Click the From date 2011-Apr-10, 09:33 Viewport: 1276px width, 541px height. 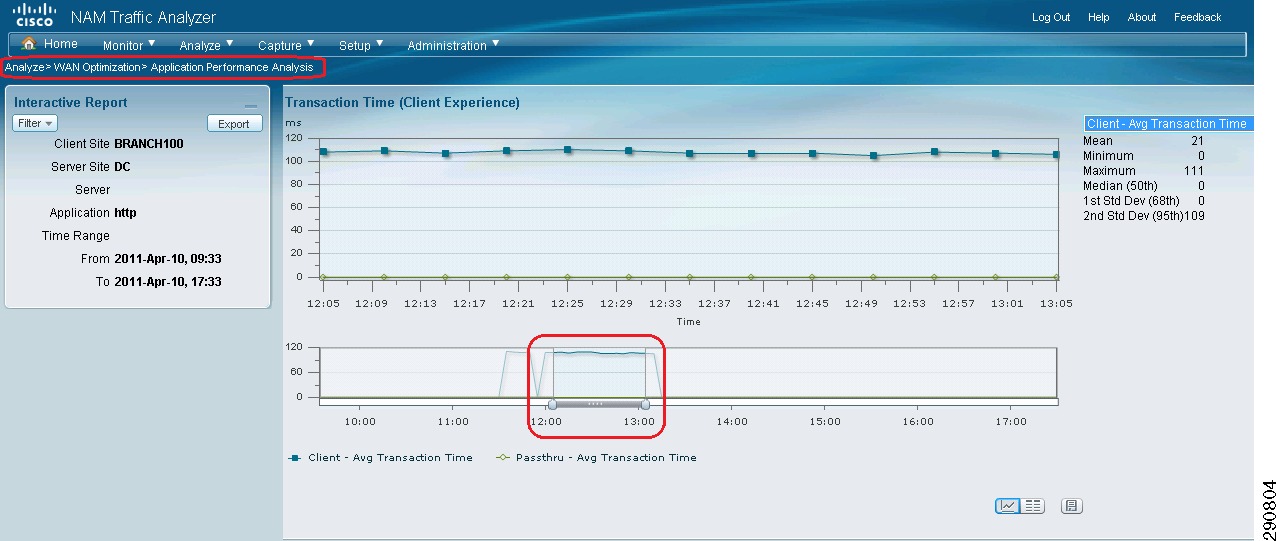click(x=168, y=259)
